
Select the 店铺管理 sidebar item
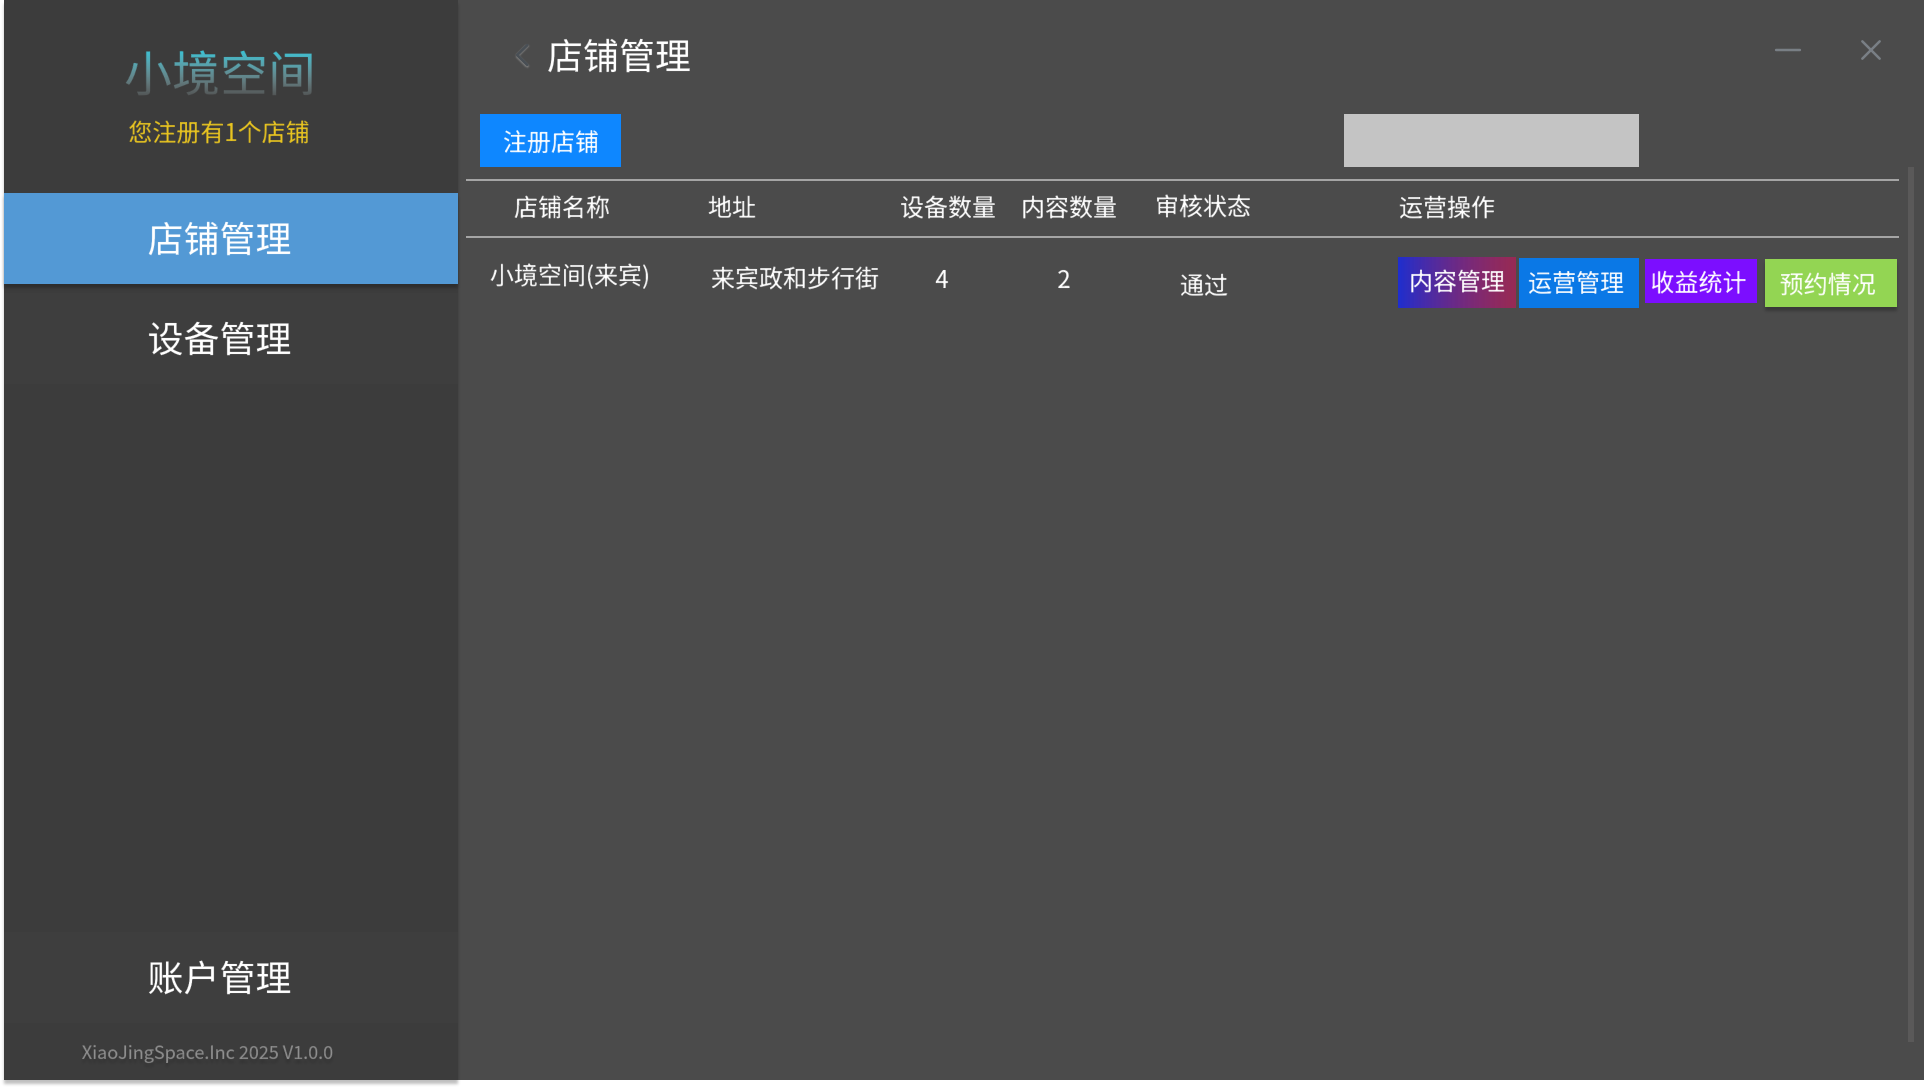219,238
